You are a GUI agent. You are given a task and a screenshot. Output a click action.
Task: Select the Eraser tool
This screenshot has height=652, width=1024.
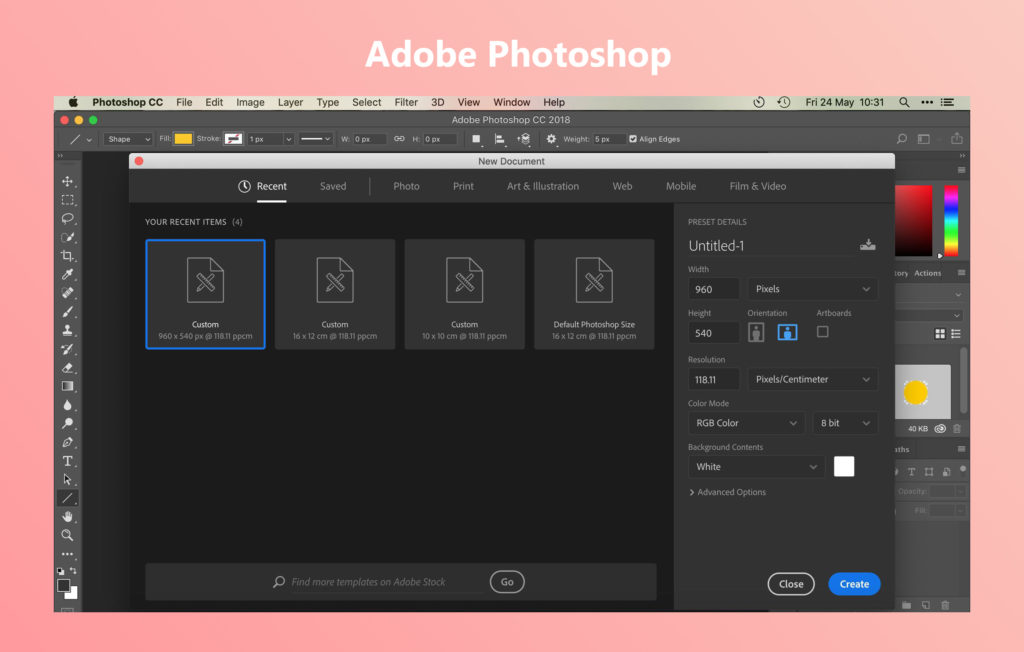tap(67, 367)
